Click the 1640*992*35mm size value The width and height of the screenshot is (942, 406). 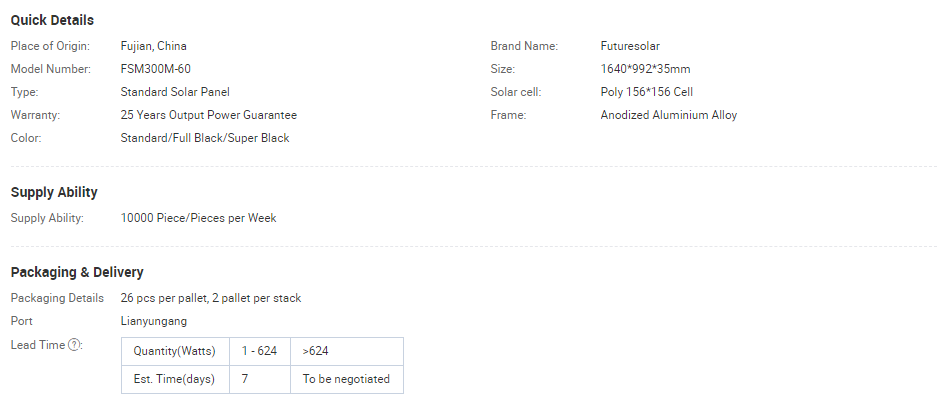[x=645, y=69]
